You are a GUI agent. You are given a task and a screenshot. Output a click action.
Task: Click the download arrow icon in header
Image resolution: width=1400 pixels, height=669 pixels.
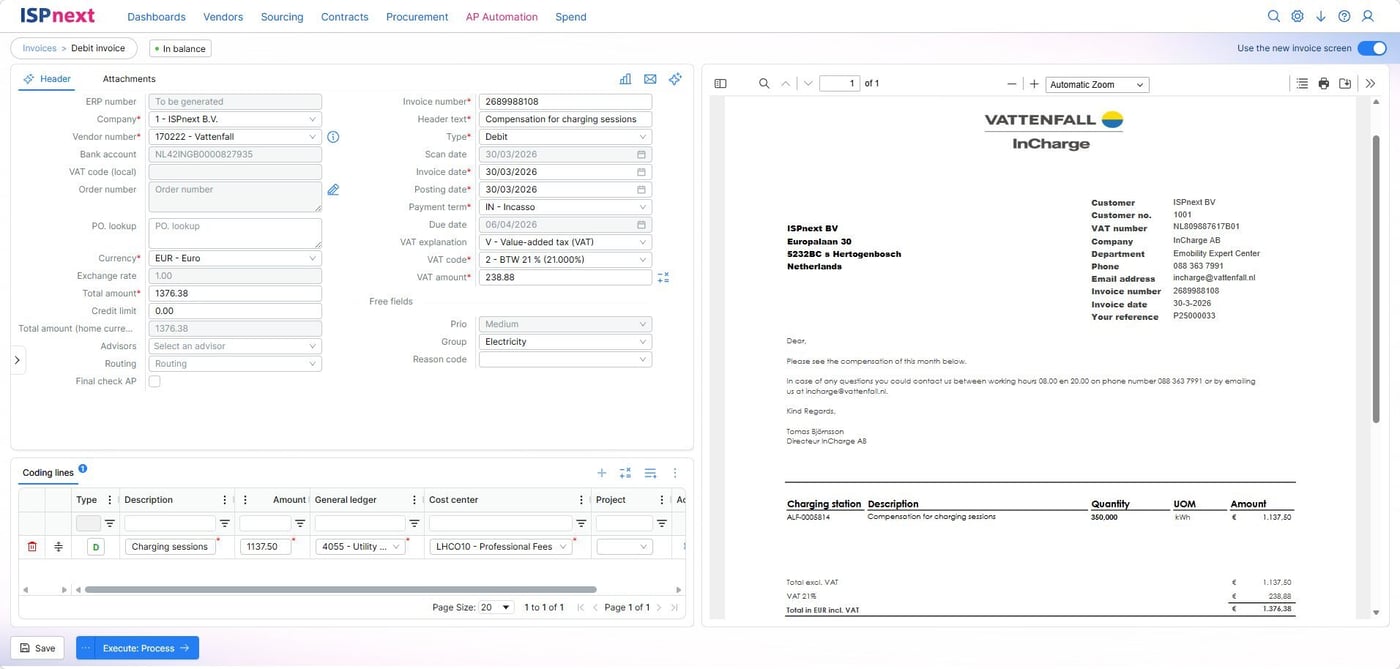(x=1321, y=16)
